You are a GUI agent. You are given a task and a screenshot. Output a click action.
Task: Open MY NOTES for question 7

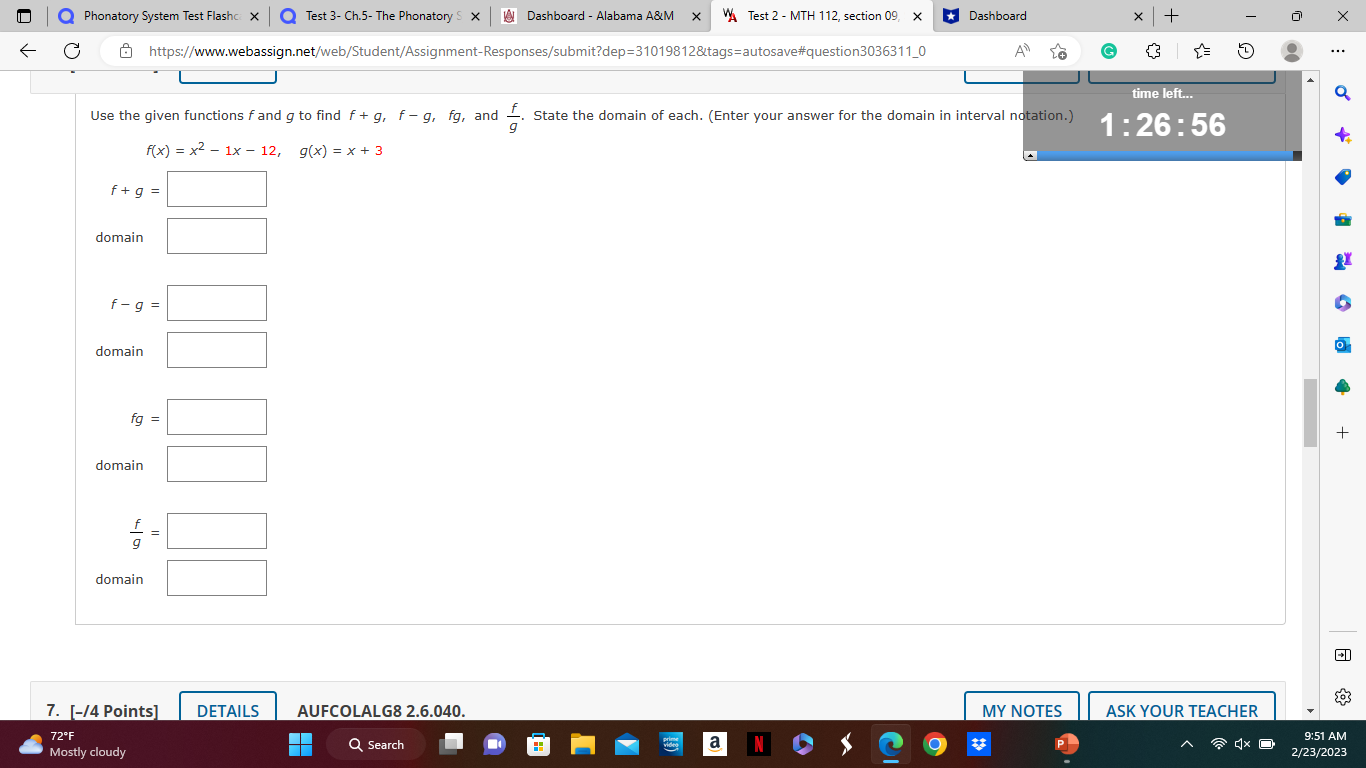[1022, 710]
